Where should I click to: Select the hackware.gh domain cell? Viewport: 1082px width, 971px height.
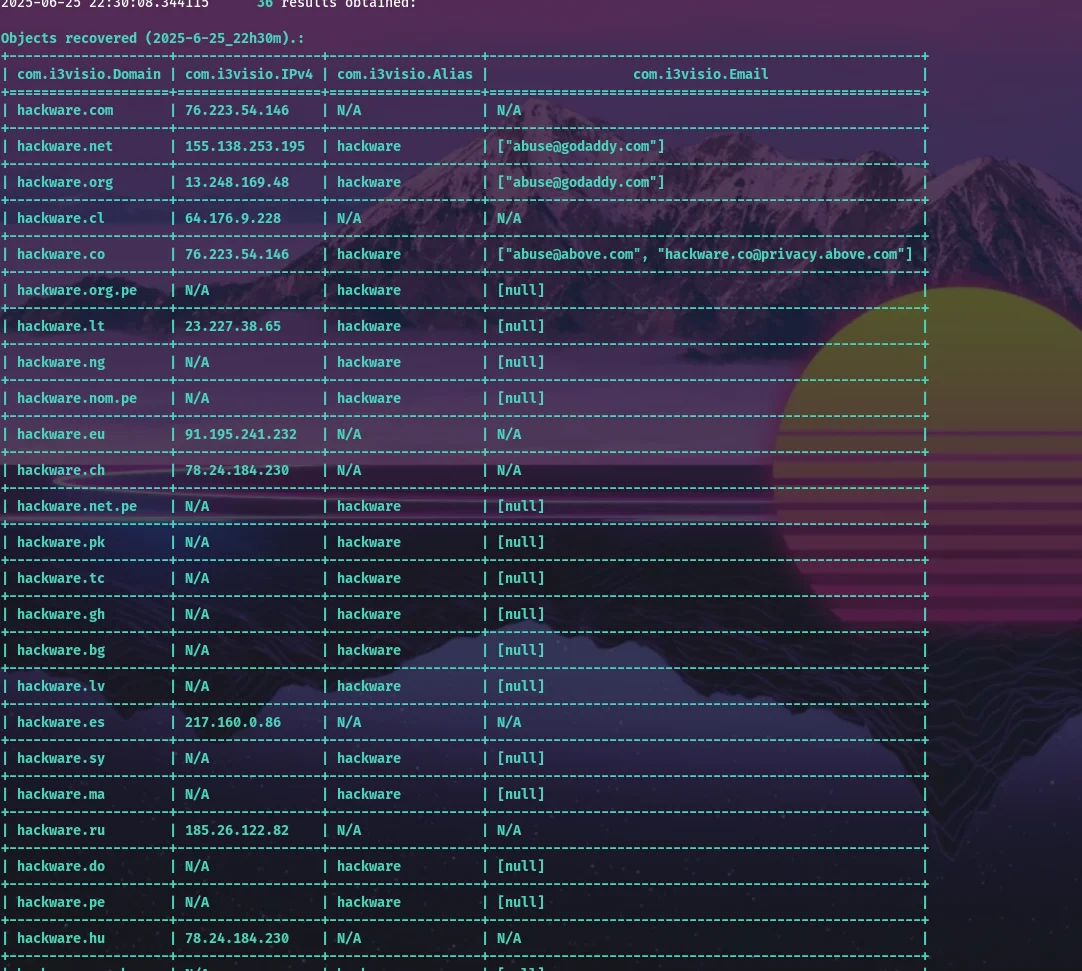61,614
